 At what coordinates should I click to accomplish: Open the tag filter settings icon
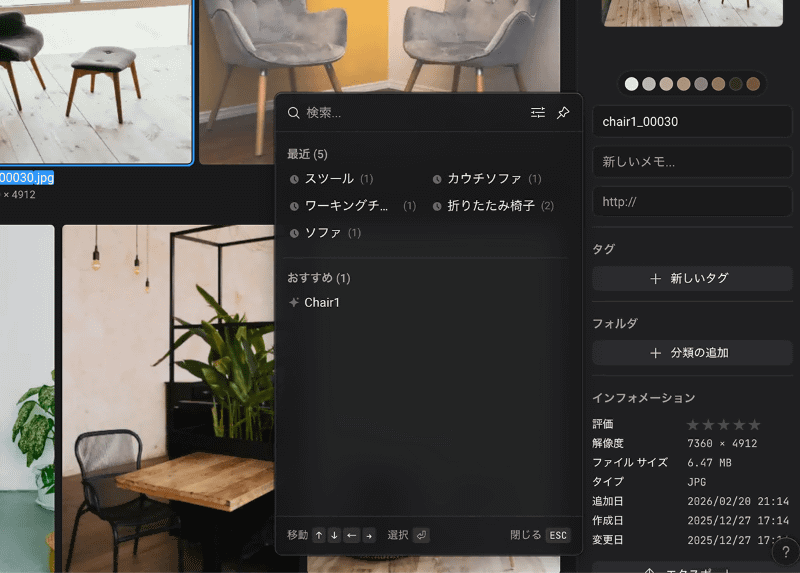point(537,112)
